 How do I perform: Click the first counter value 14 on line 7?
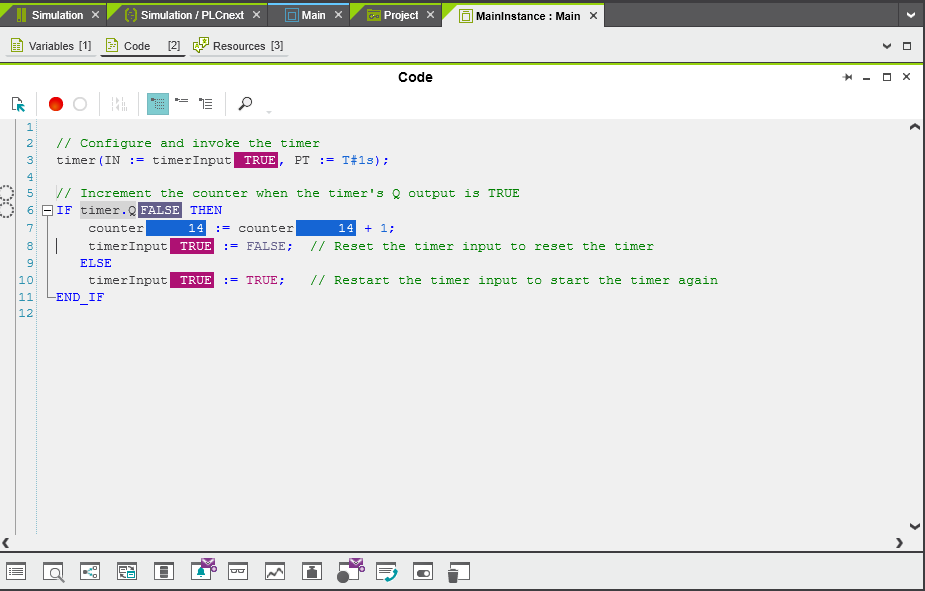(176, 228)
